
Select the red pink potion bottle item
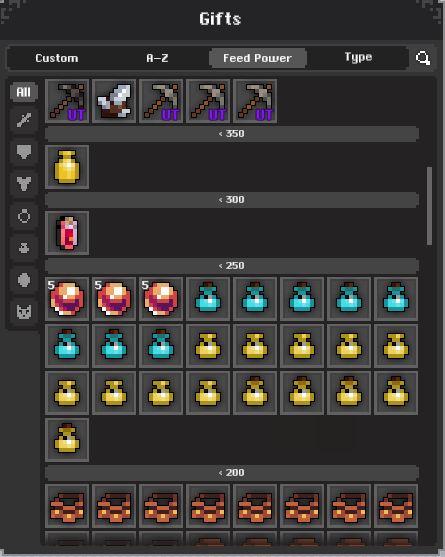(67, 233)
